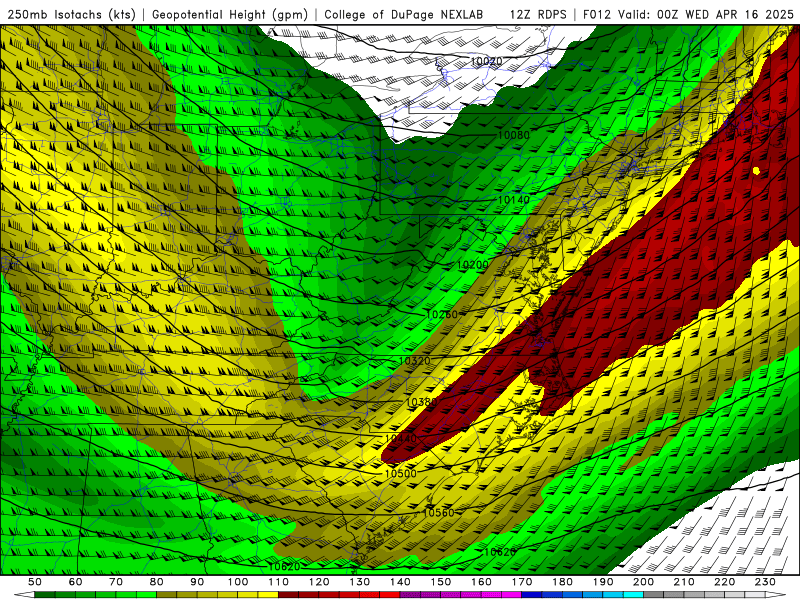Screen dimensions: 800x600
Task: Select the 90 kts legend value
Action: point(197,582)
